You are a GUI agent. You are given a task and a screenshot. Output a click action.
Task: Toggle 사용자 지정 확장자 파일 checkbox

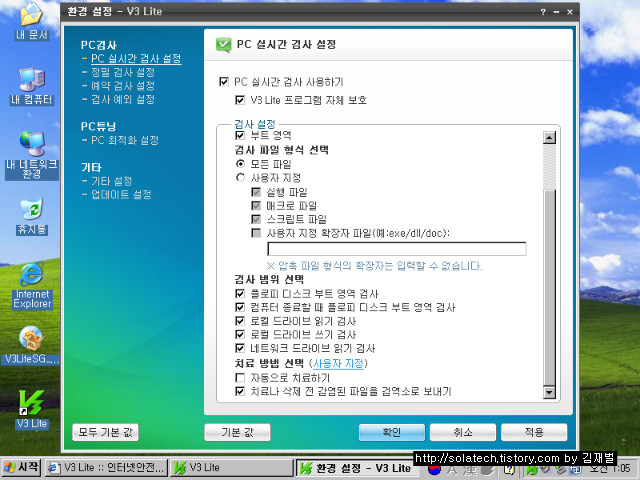coord(256,233)
